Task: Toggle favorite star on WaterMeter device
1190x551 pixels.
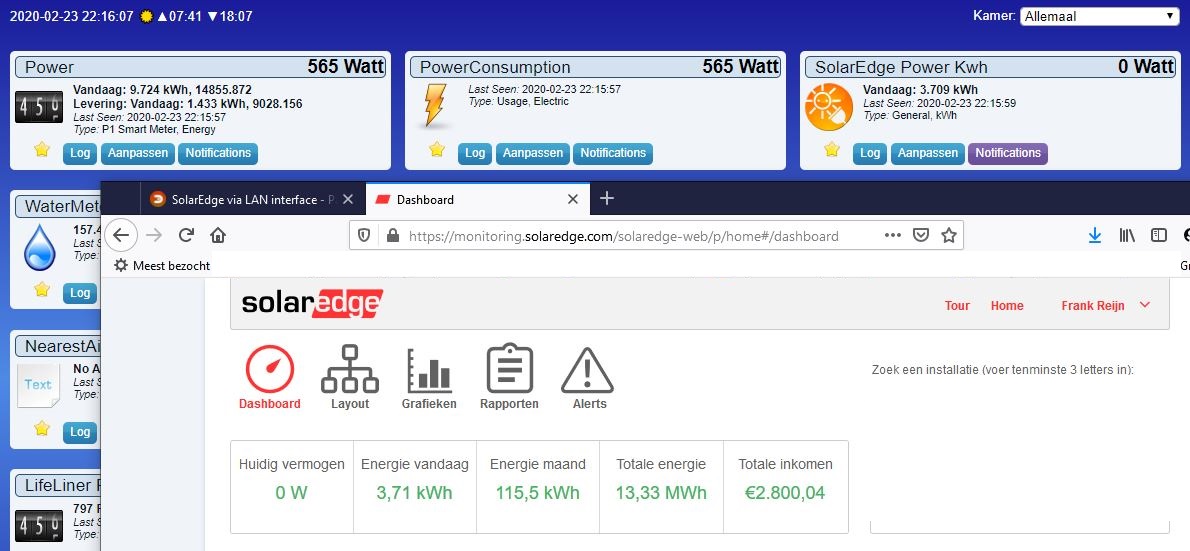Action: [x=42, y=289]
